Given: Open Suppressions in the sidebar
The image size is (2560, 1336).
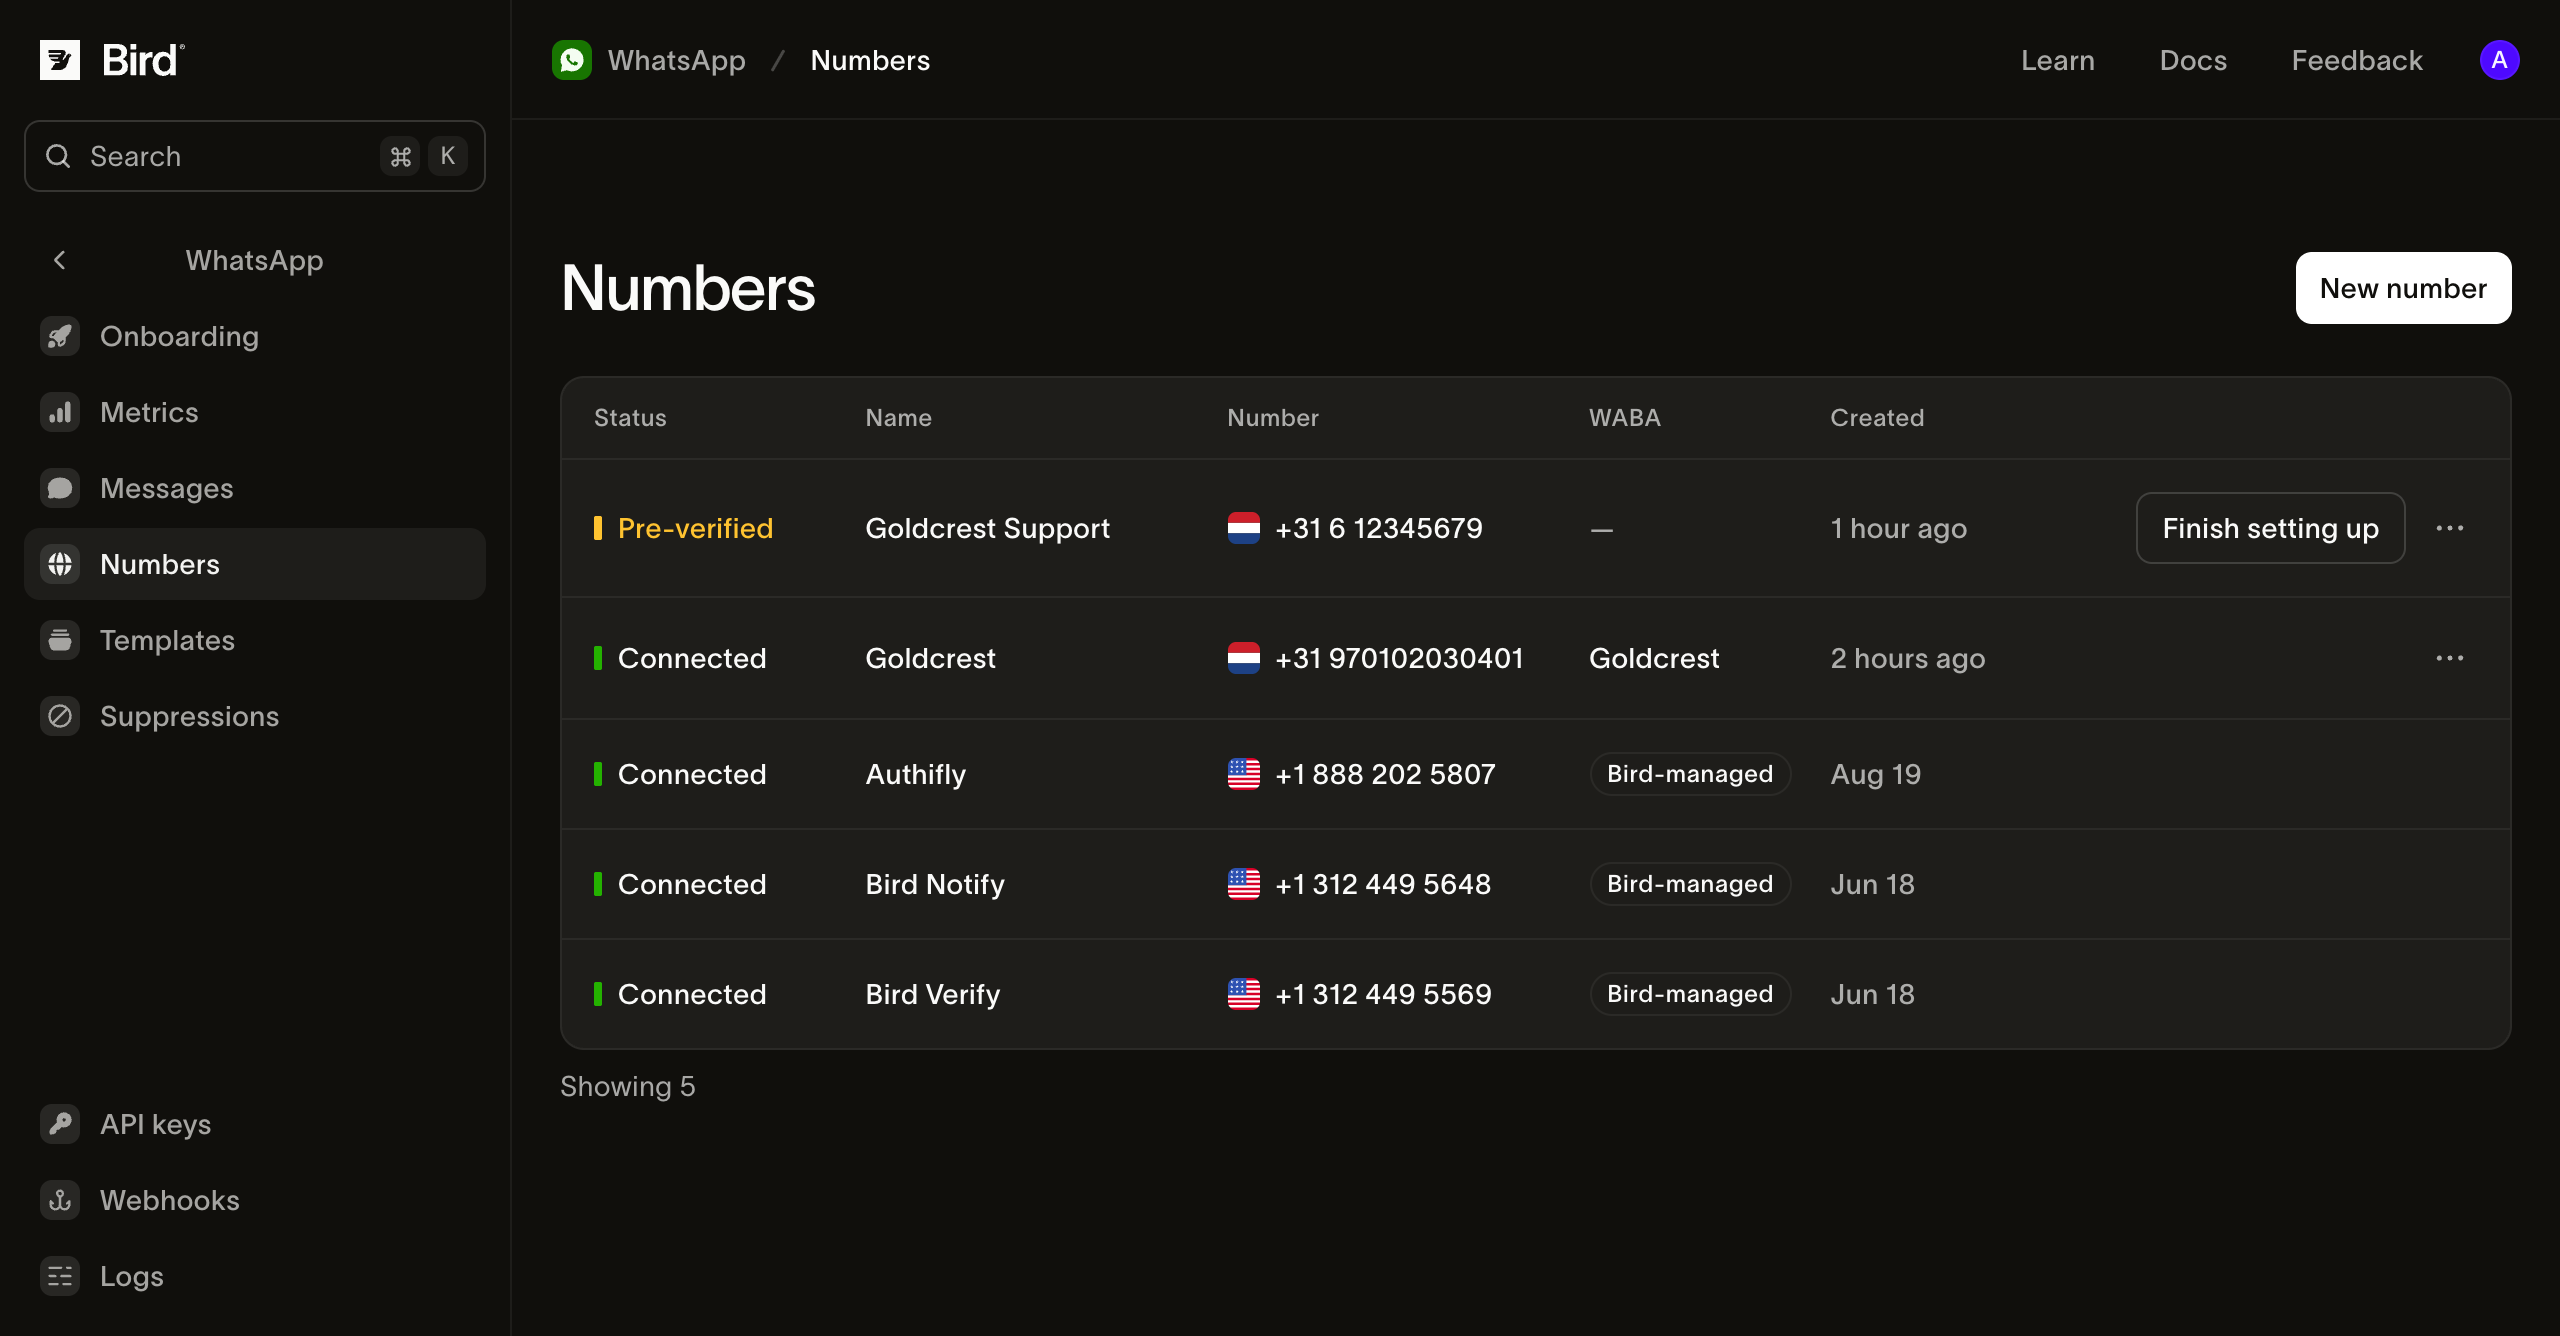Looking at the screenshot, I should pyautogui.click(x=255, y=716).
